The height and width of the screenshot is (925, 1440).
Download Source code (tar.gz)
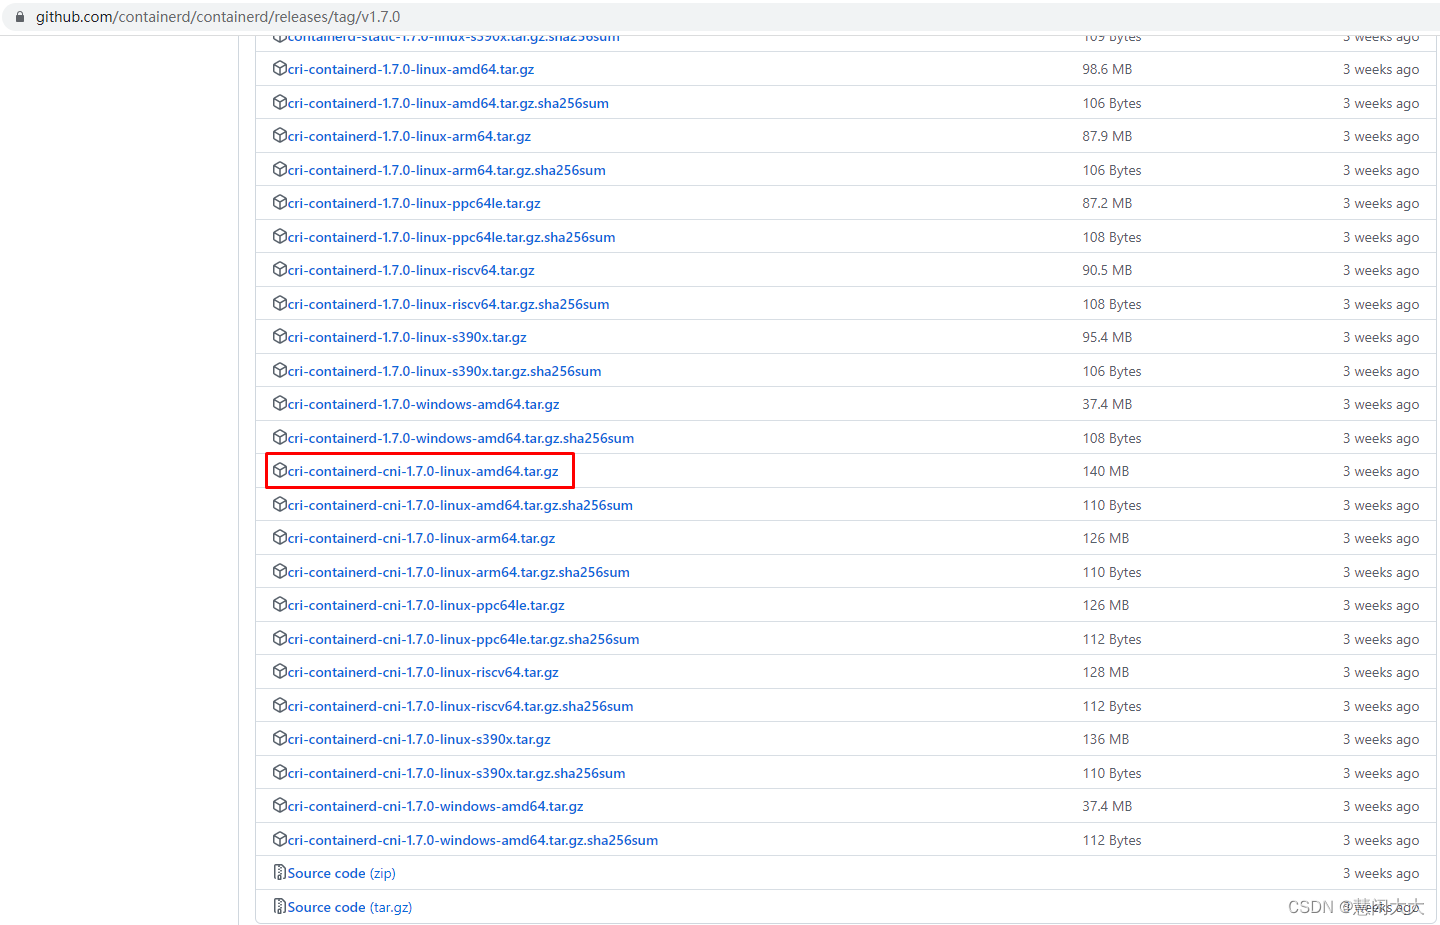350,907
